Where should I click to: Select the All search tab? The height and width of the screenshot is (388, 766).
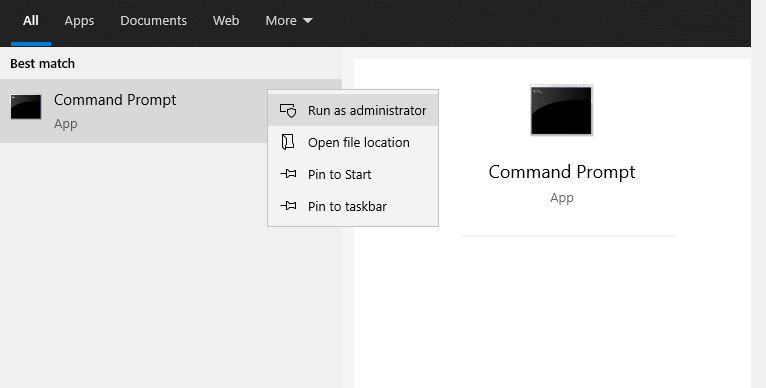click(x=31, y=21)
